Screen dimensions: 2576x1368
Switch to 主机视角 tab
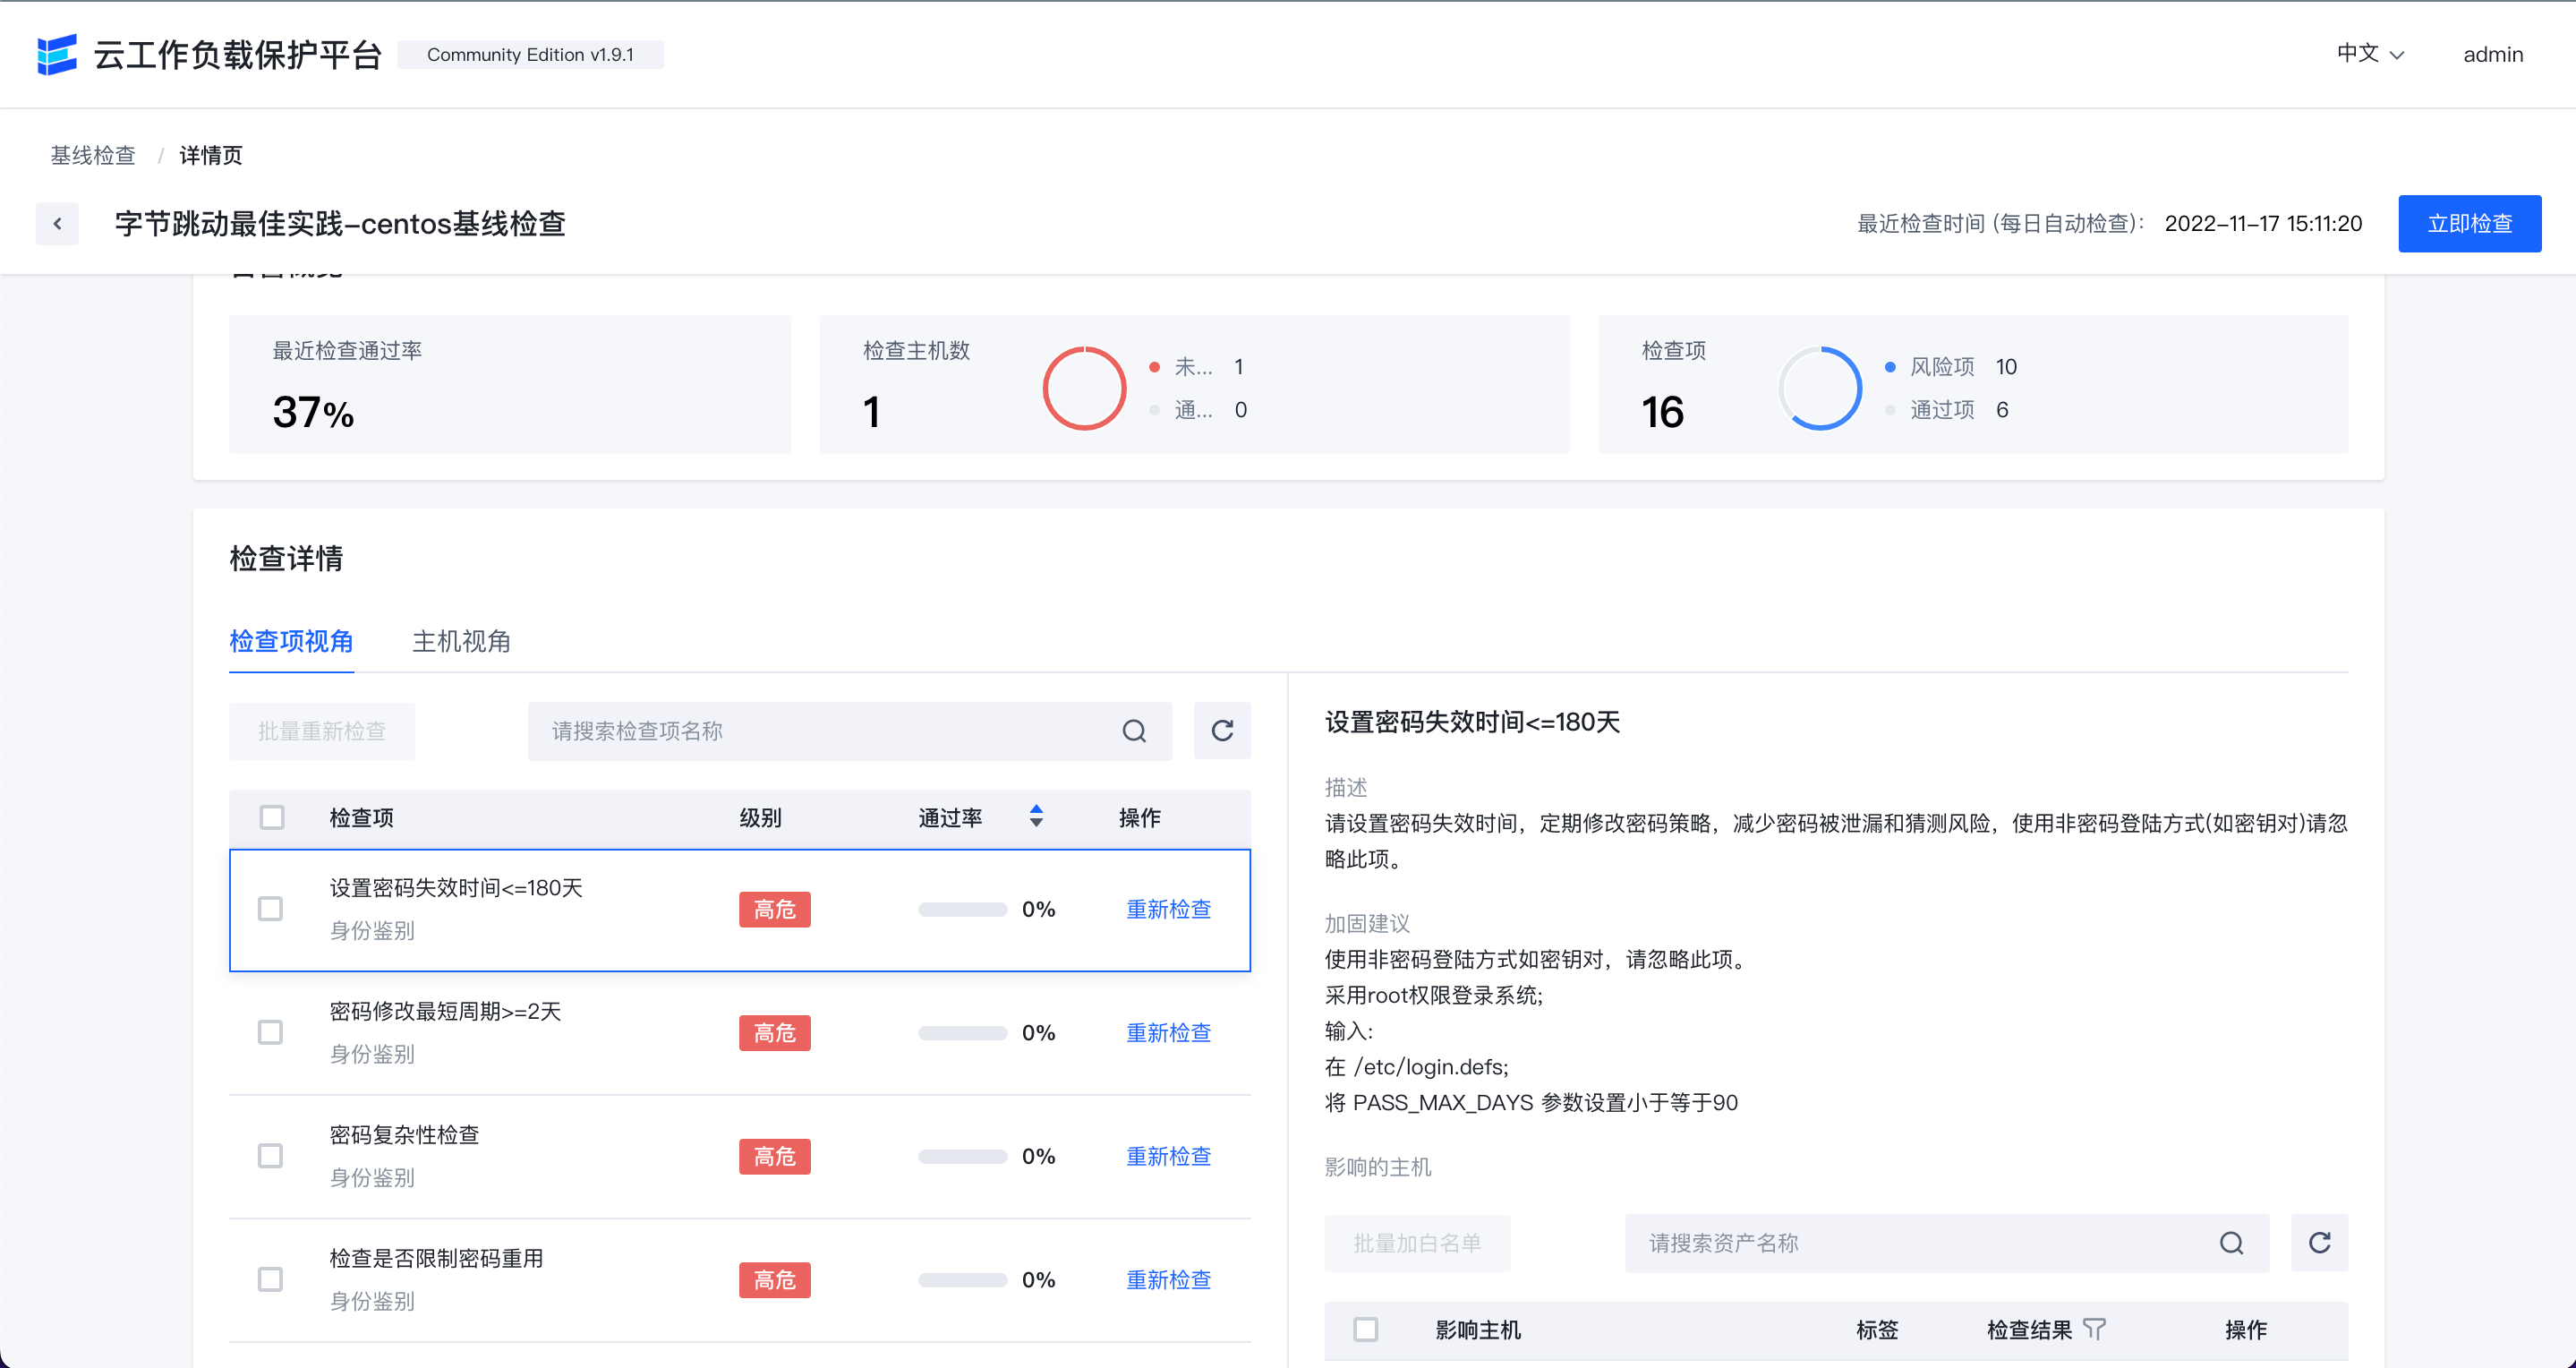[461, 641]
